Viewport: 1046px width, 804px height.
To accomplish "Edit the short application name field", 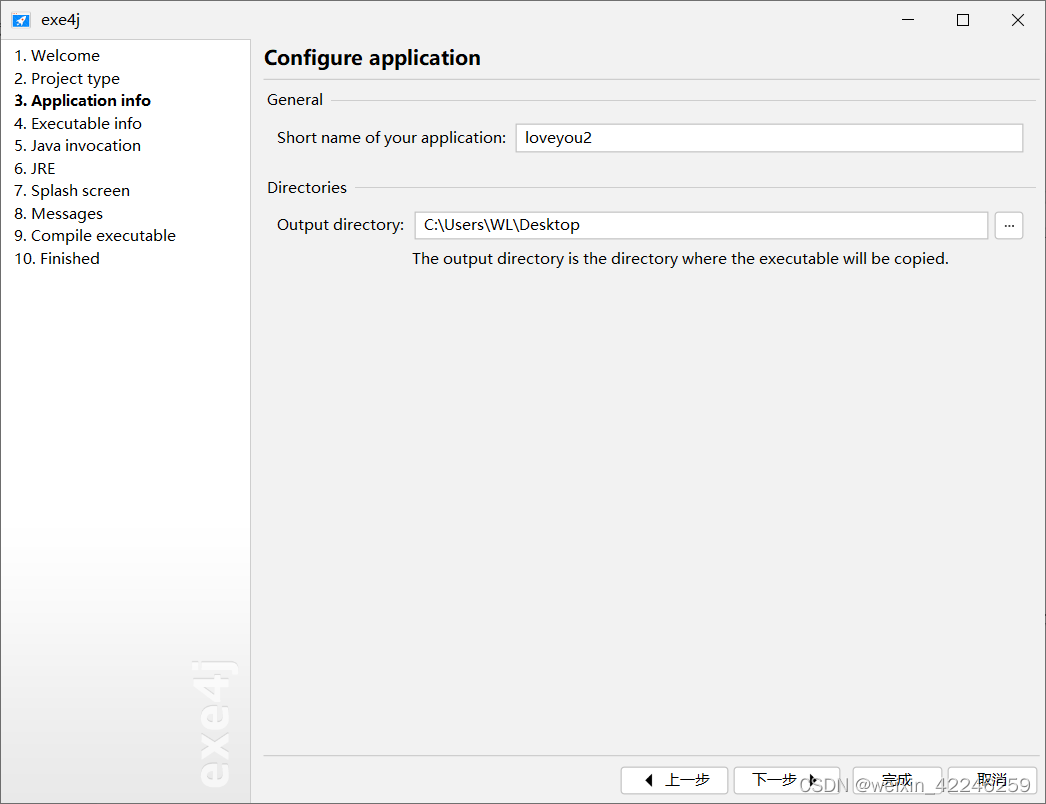I will [x=769, y=138].
